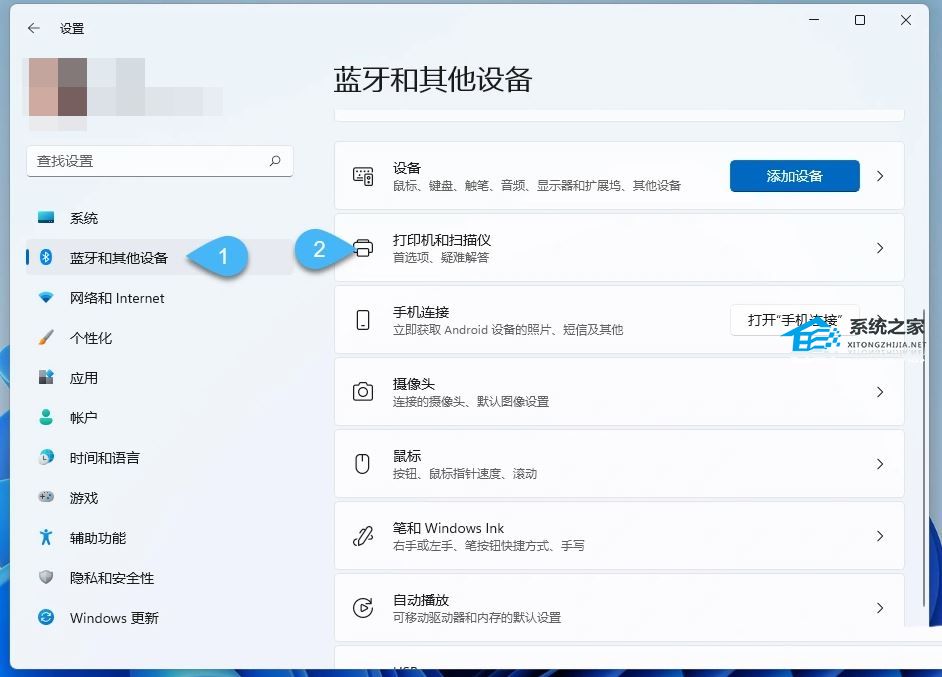Screen dimensions: 942x677
Task: Expand 打印机和扫描仪 using its chevron
Action: pyautogui.click(x=880, y=248)
